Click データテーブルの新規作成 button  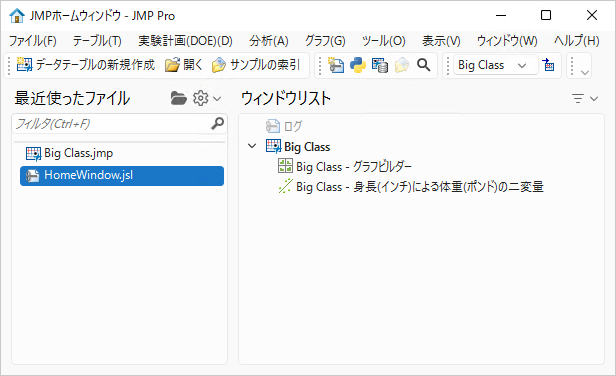click(86, 65)
